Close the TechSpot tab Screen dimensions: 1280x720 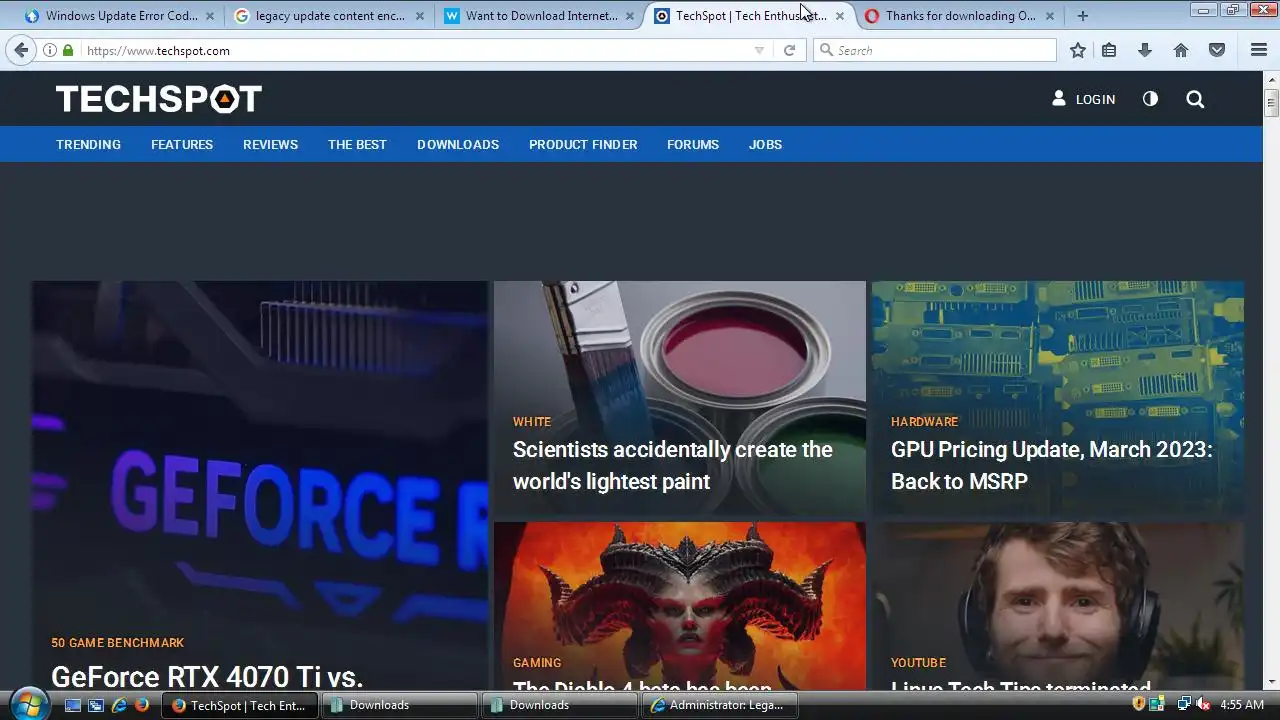point(840,16)
